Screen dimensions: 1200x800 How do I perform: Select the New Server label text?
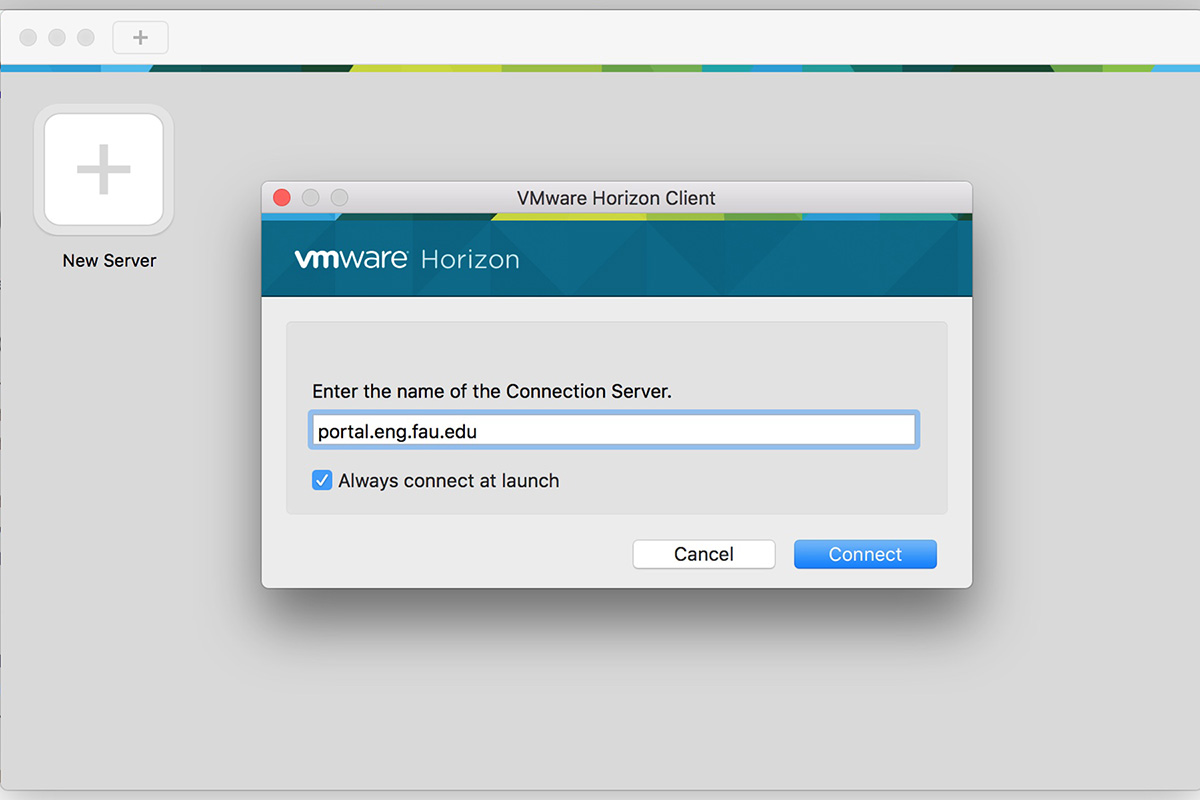tap(109, 261)
